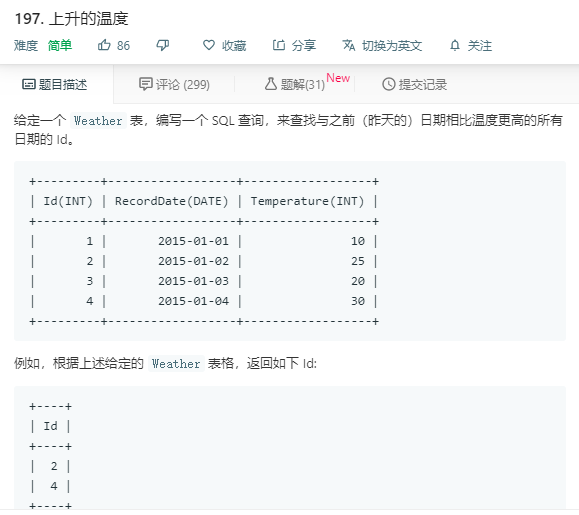
Task: Click the thumbs-down dislike icon
Action: [x=162, y=45]
